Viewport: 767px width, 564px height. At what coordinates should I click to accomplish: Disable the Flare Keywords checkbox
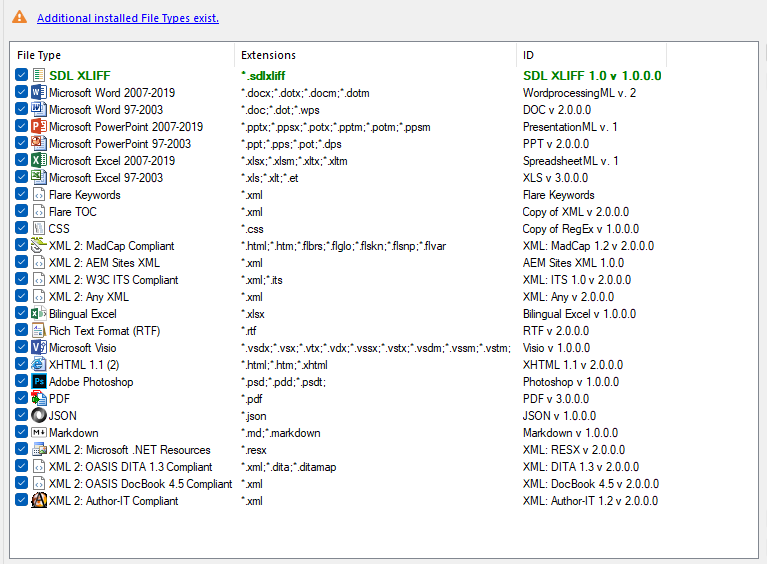21,194
